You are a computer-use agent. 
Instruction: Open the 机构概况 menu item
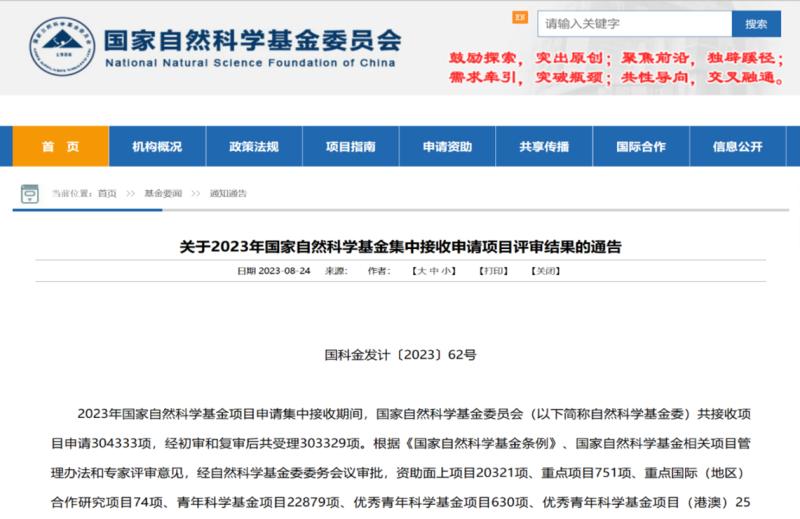tap(157, 147)
